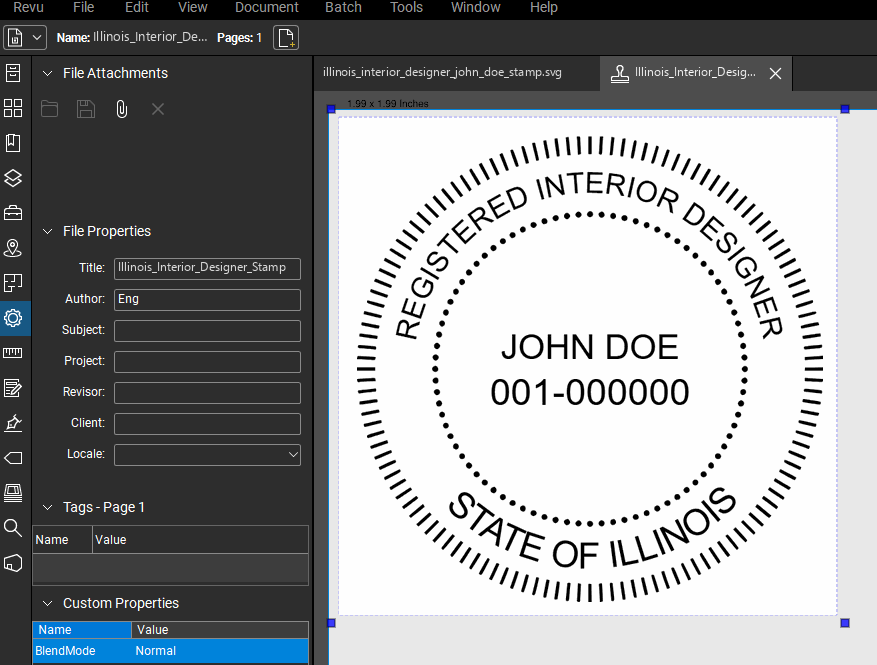Select the Properties gear panel icon
The height and width of the screenshot is (665, 877).
click(x=13, y=318)
